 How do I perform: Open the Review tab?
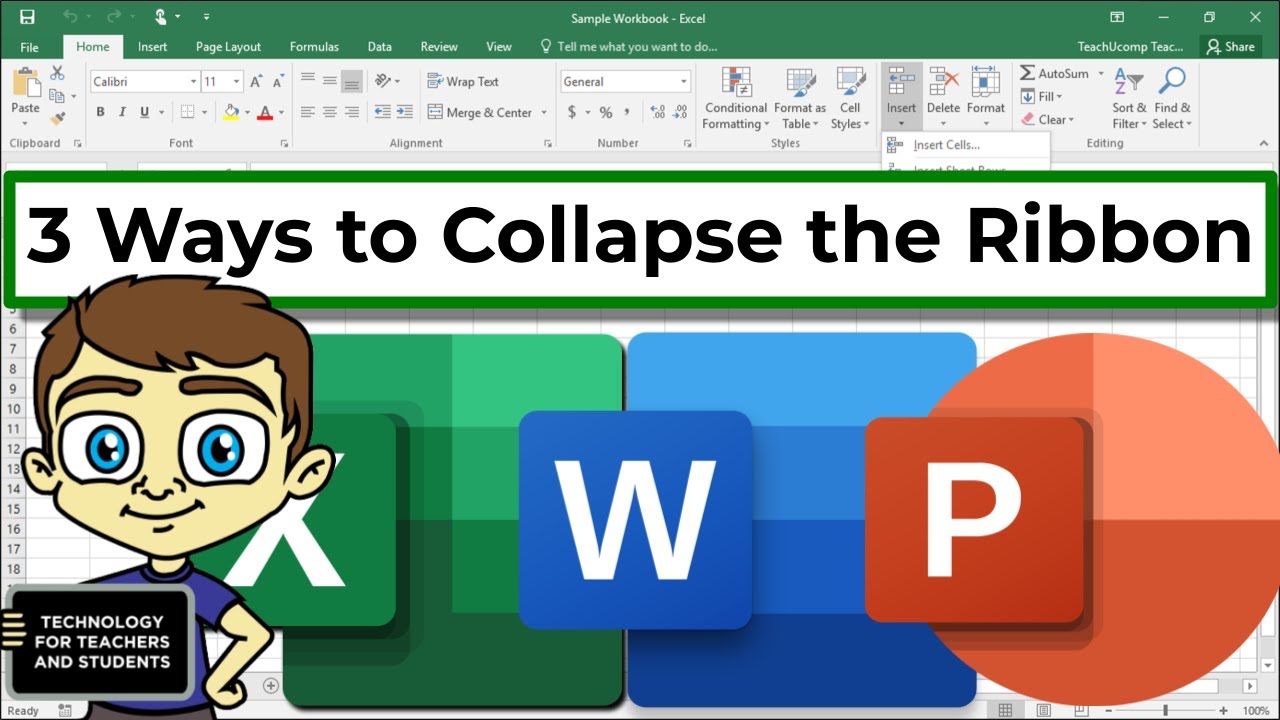tap(439, 47)
